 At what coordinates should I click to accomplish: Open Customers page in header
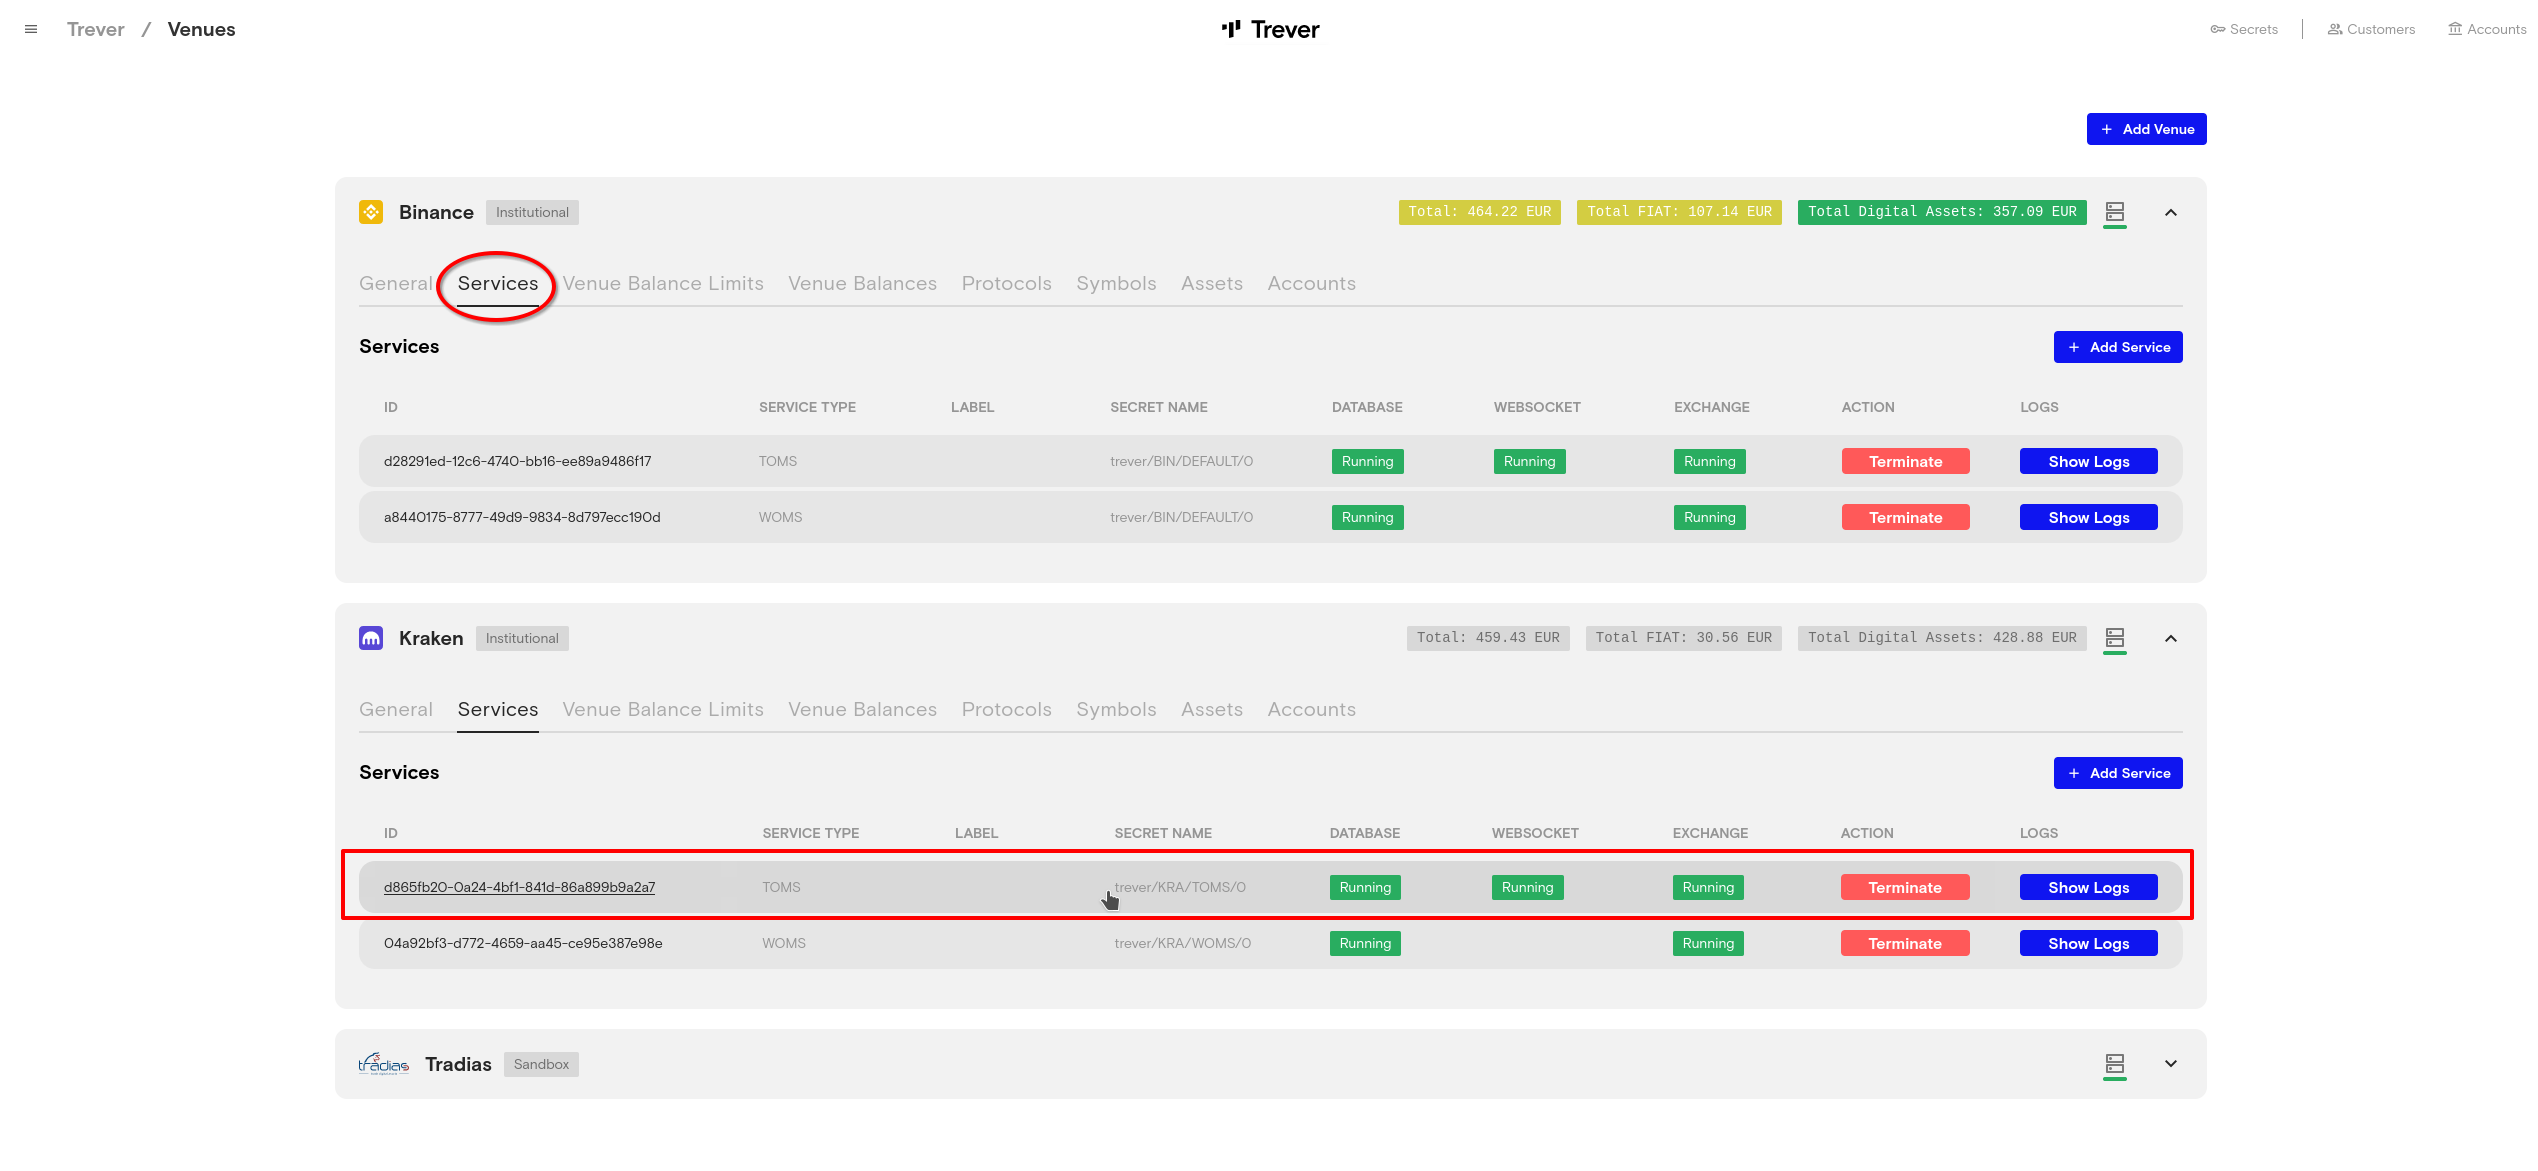coord(2371,29)
